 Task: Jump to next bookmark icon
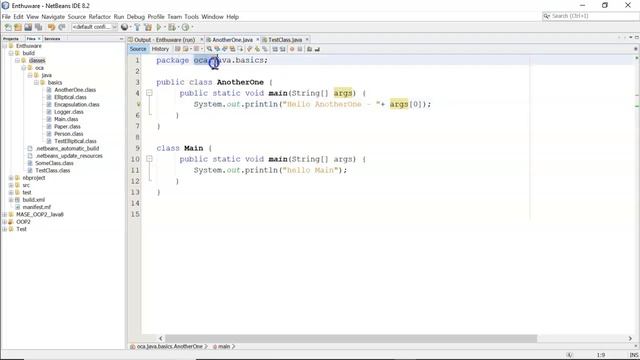click(x=257, y=49)
